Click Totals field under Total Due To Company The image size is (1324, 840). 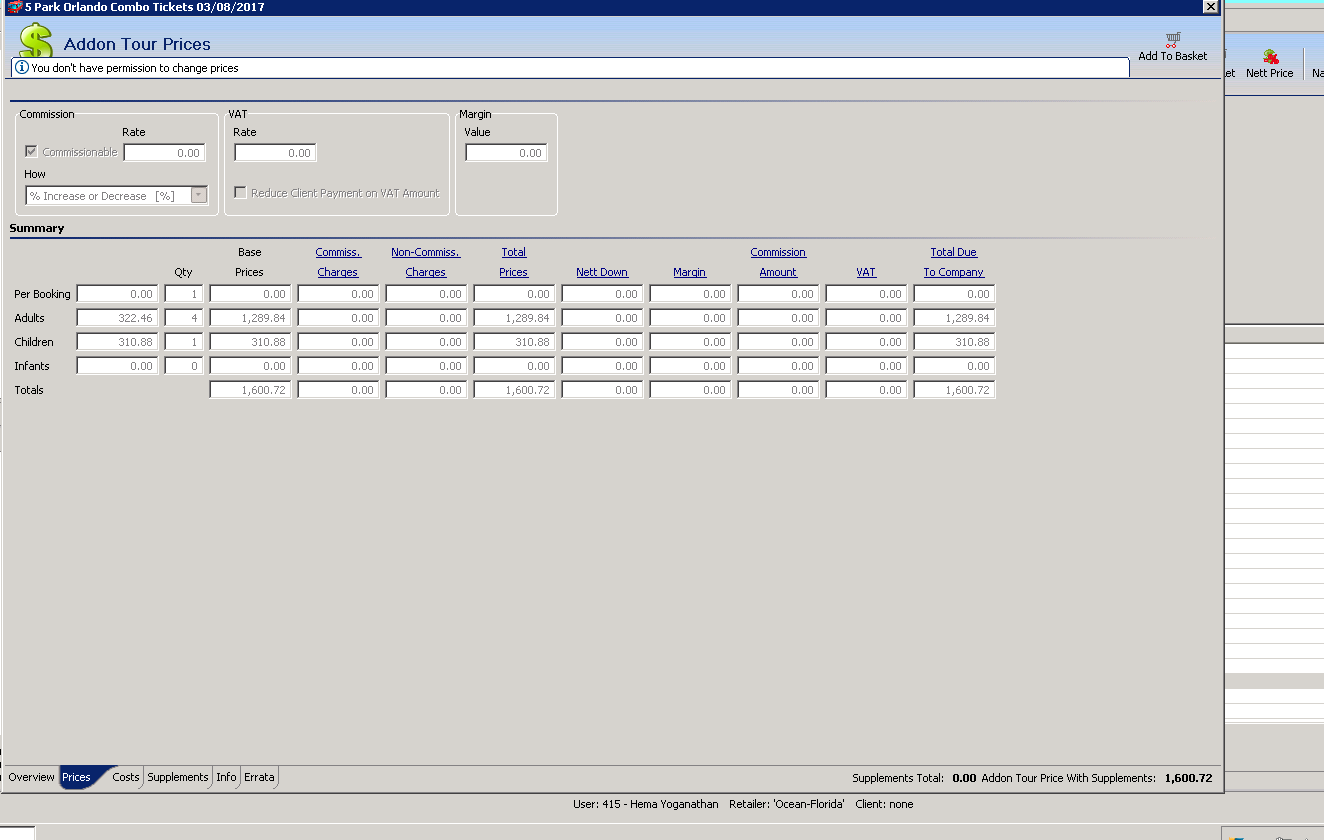coord(954,390)
